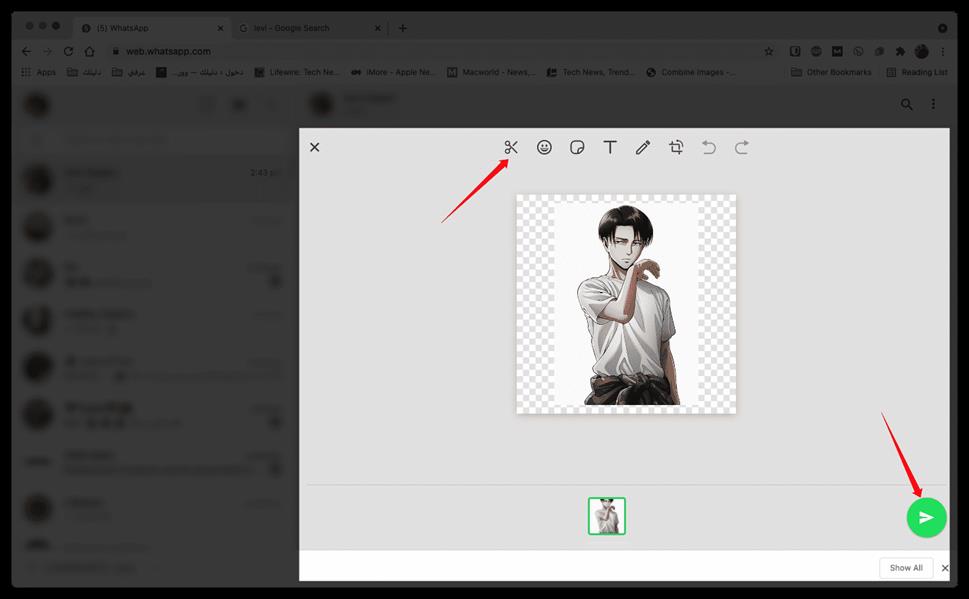The width and height of the screenshot is (969, 599).
Task: Open the Other Bookmarks folder
Action: (830, 72)
